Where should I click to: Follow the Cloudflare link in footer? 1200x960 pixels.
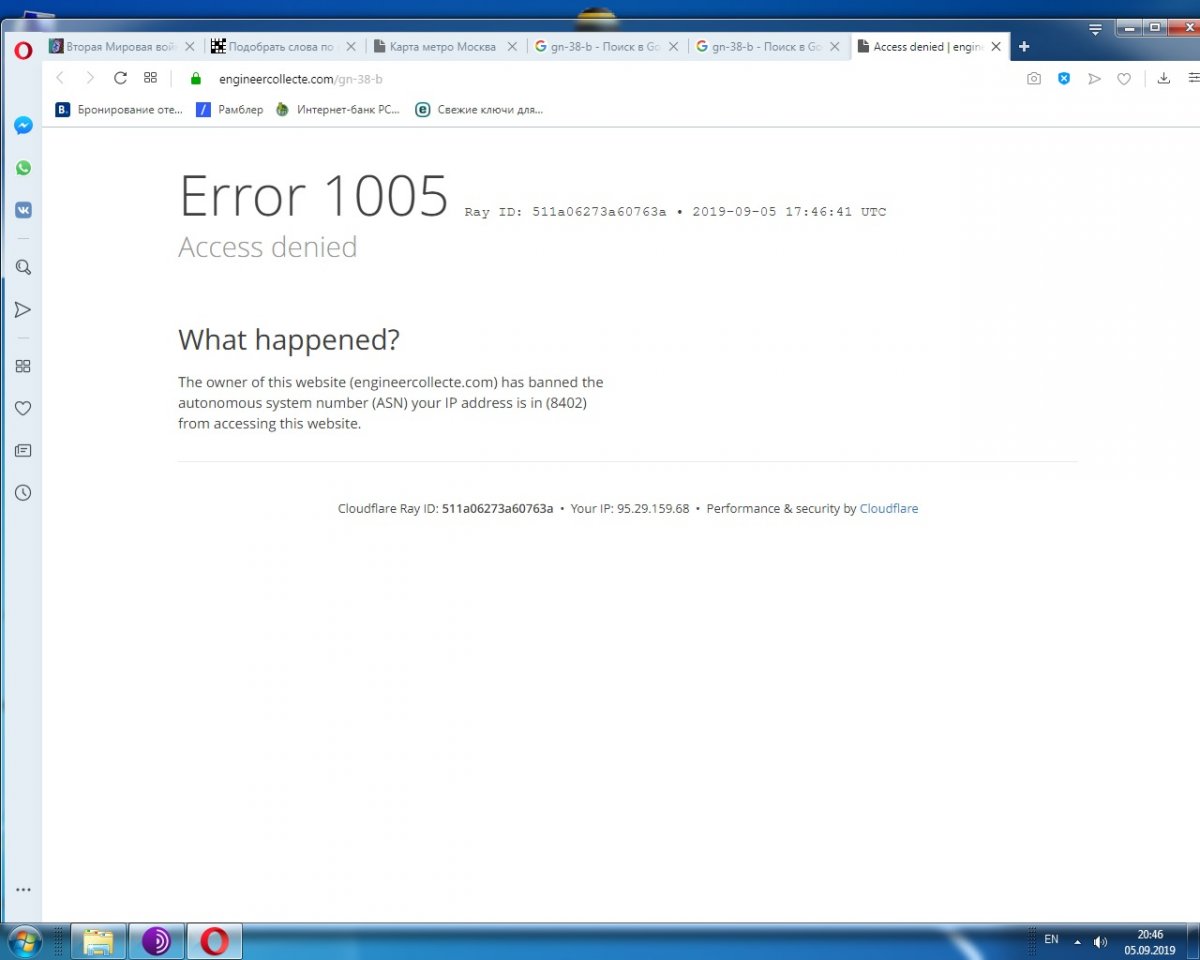point(889,508)
